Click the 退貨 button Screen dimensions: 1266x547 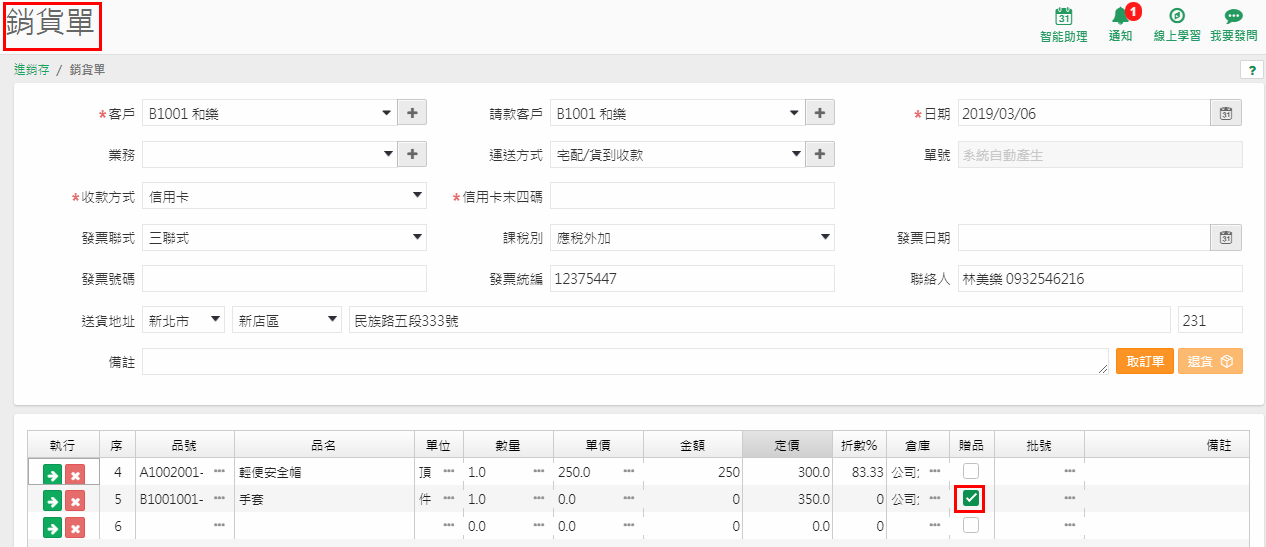coord(1210,361)
